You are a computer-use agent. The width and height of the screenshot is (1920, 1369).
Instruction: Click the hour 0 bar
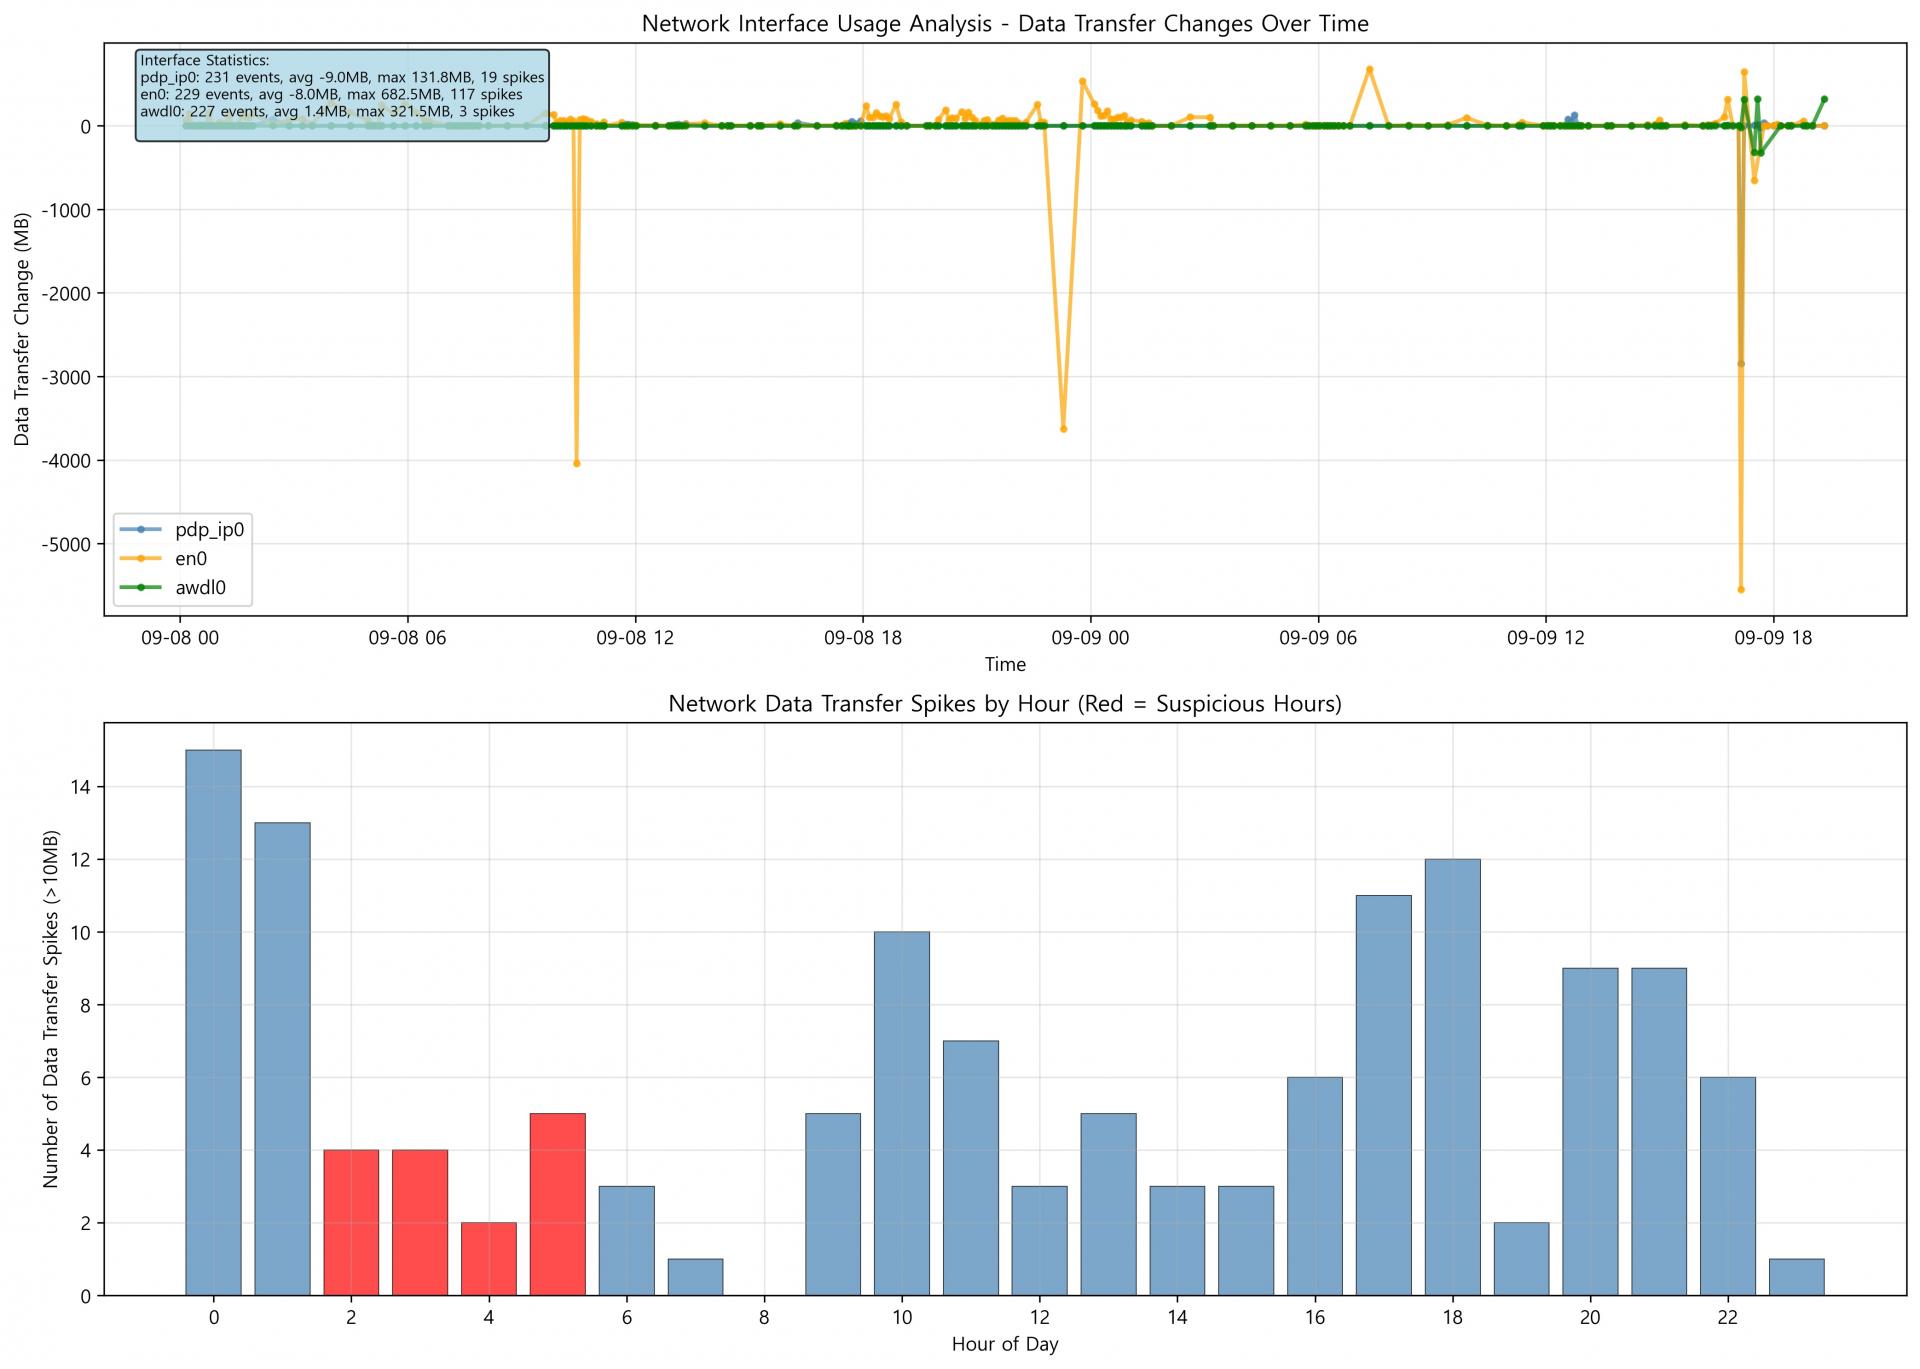213,1022
